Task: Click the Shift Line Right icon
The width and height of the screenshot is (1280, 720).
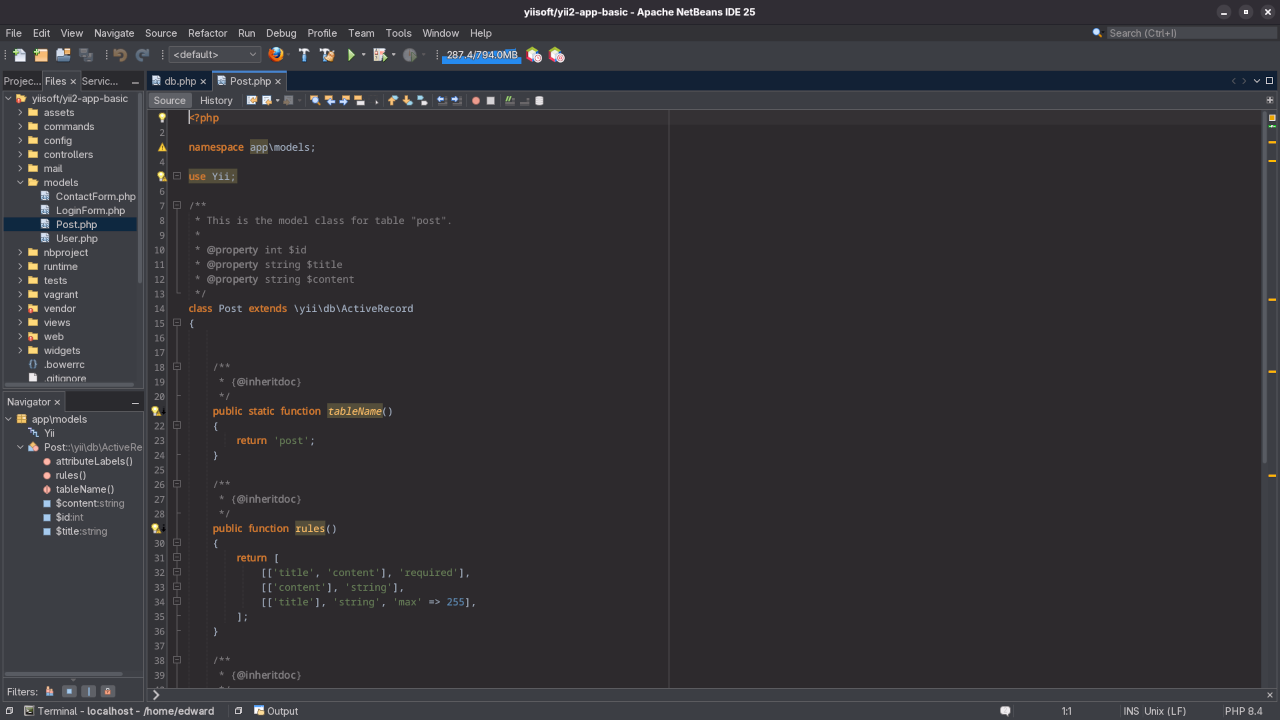Action: [456, 100]
